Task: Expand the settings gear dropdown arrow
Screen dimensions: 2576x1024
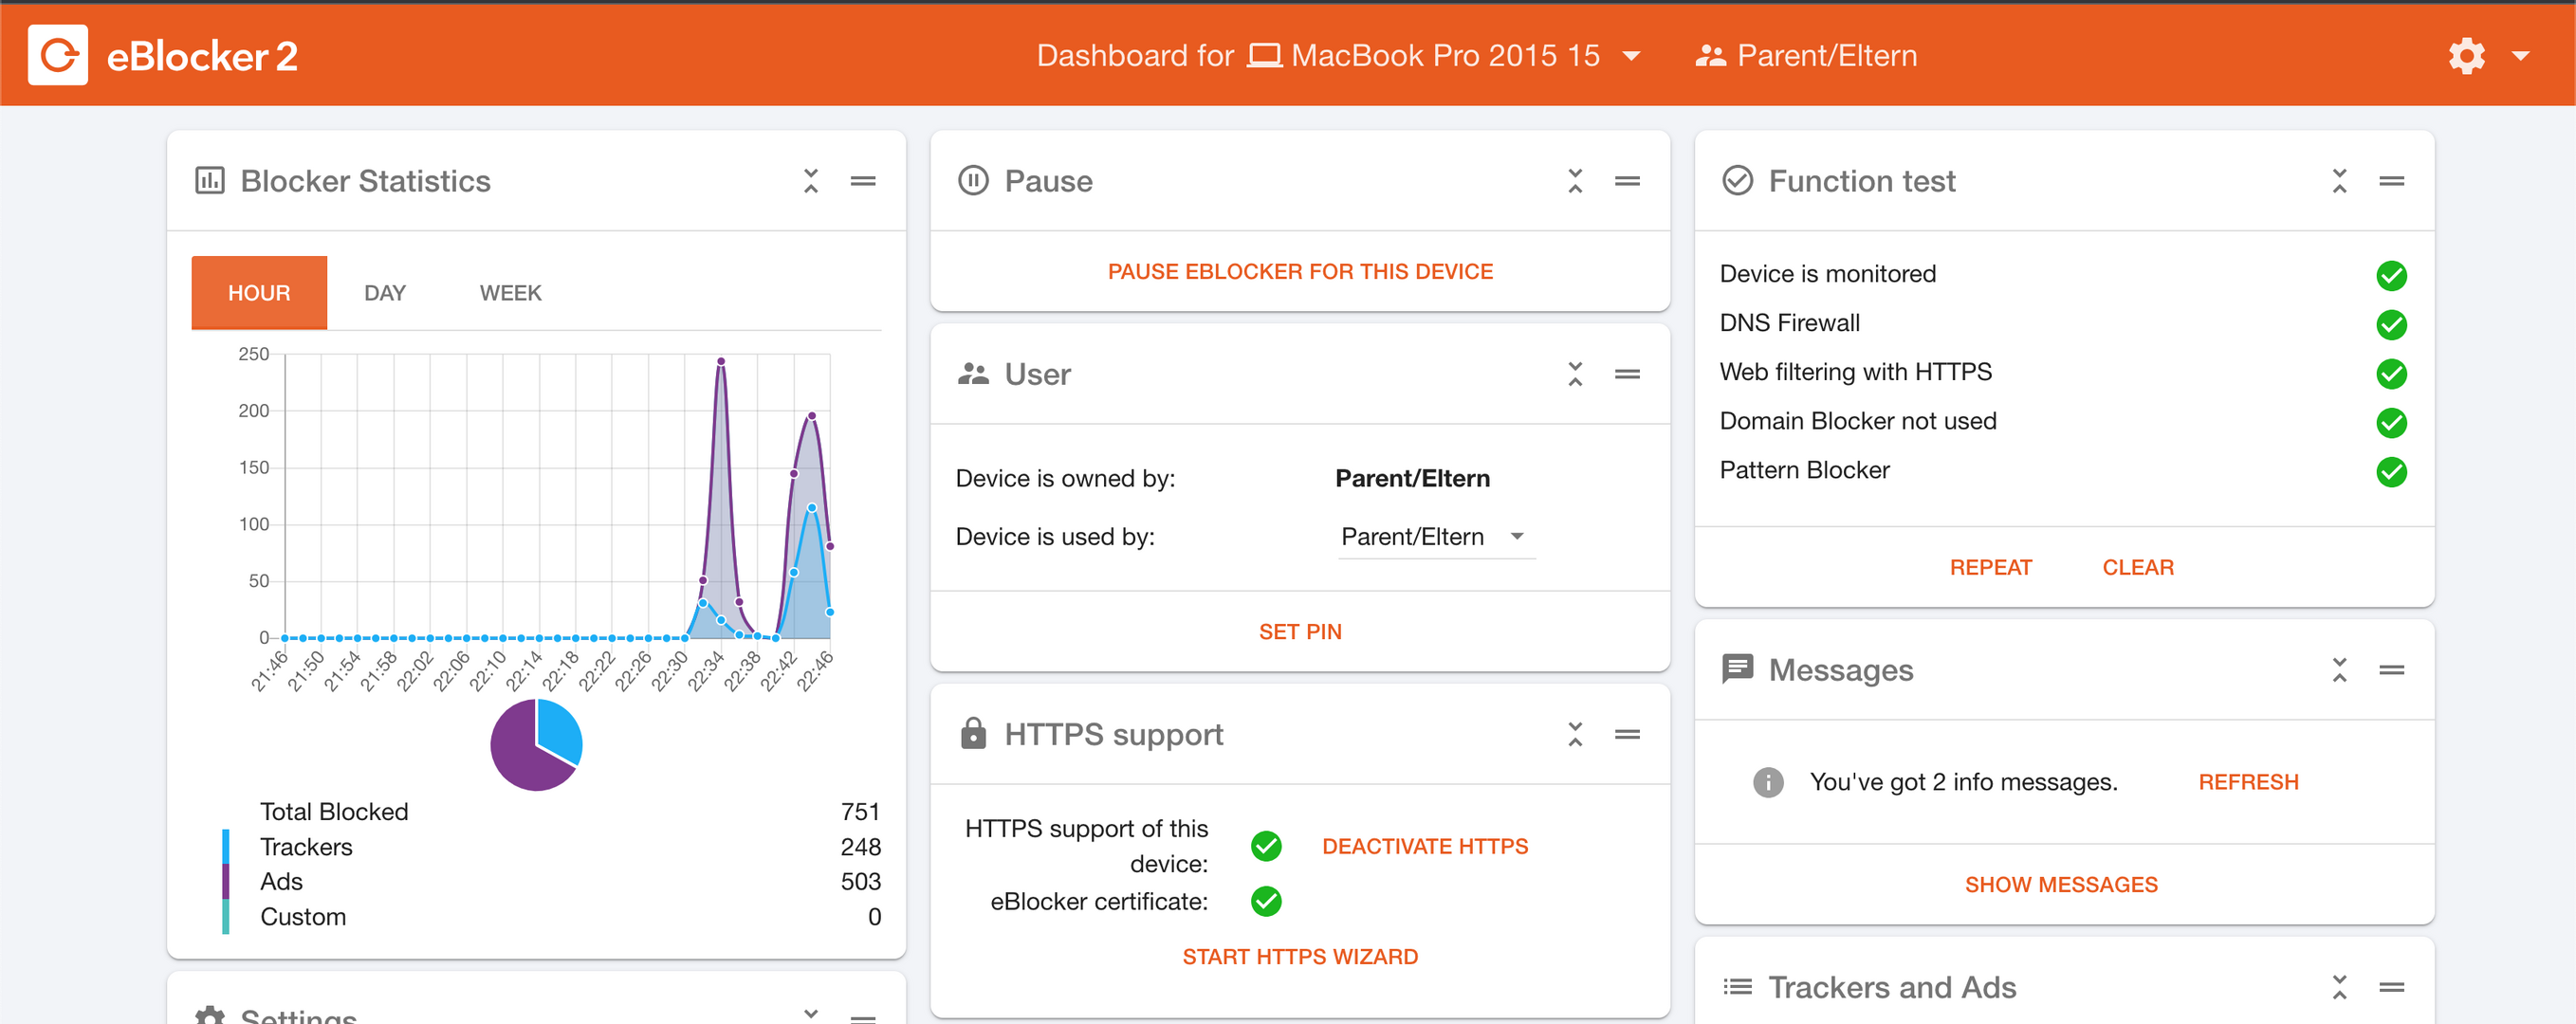Action: pos(2520,56)
